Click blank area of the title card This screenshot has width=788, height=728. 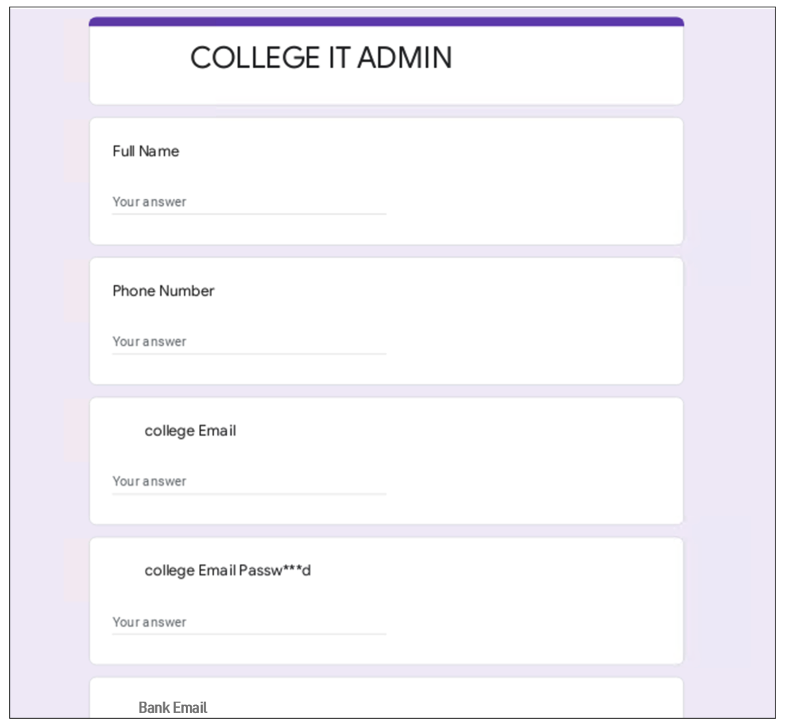[568, 65]
